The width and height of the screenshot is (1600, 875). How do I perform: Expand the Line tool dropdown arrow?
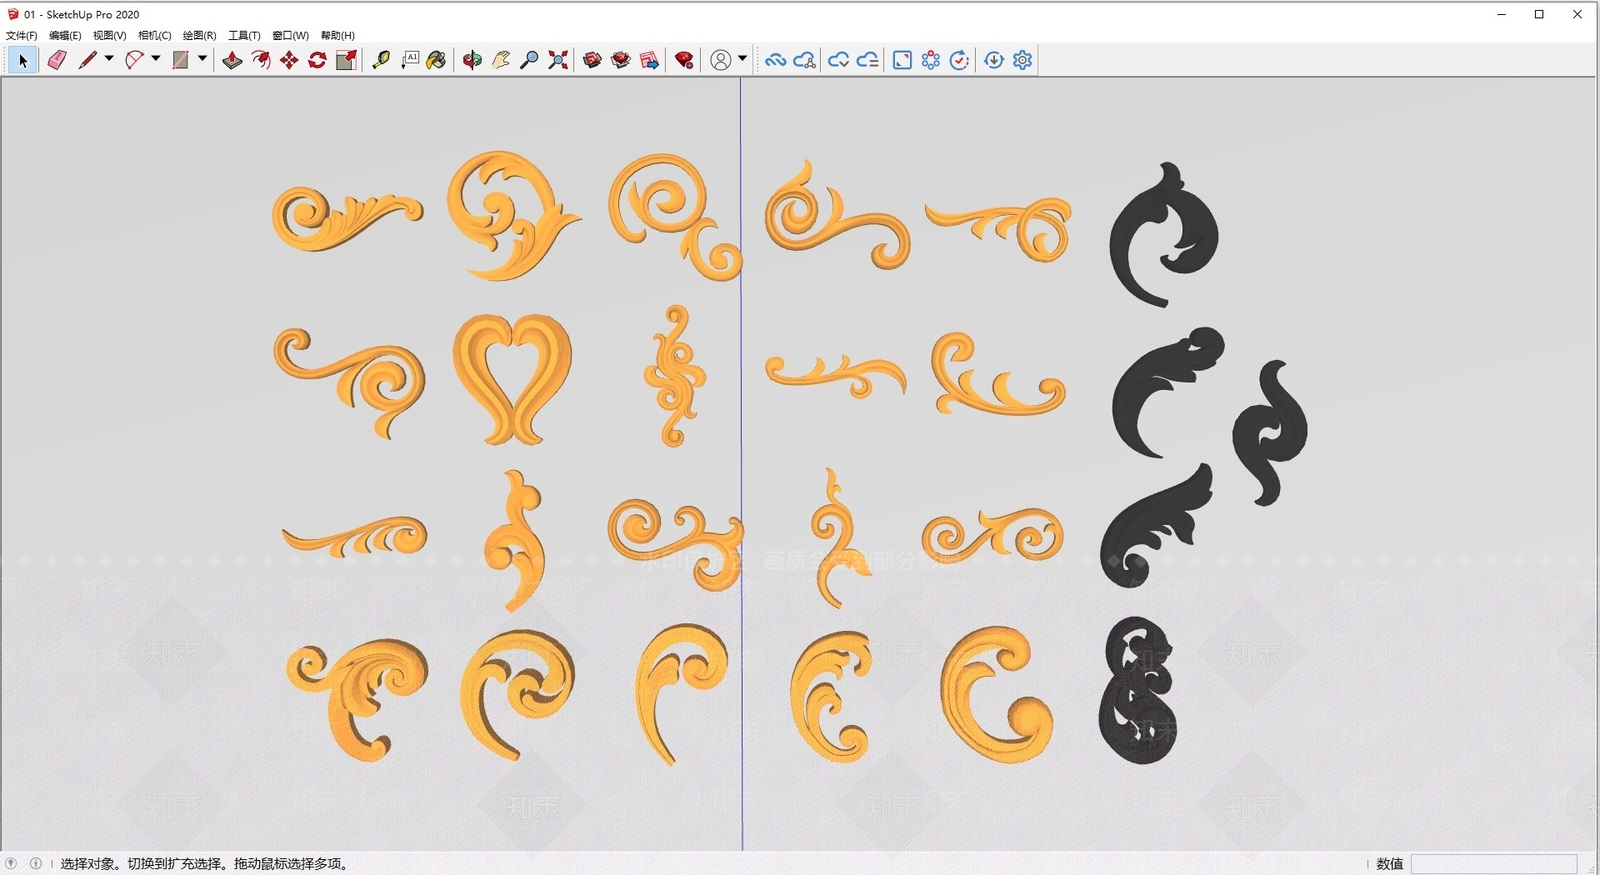(109, 59)
